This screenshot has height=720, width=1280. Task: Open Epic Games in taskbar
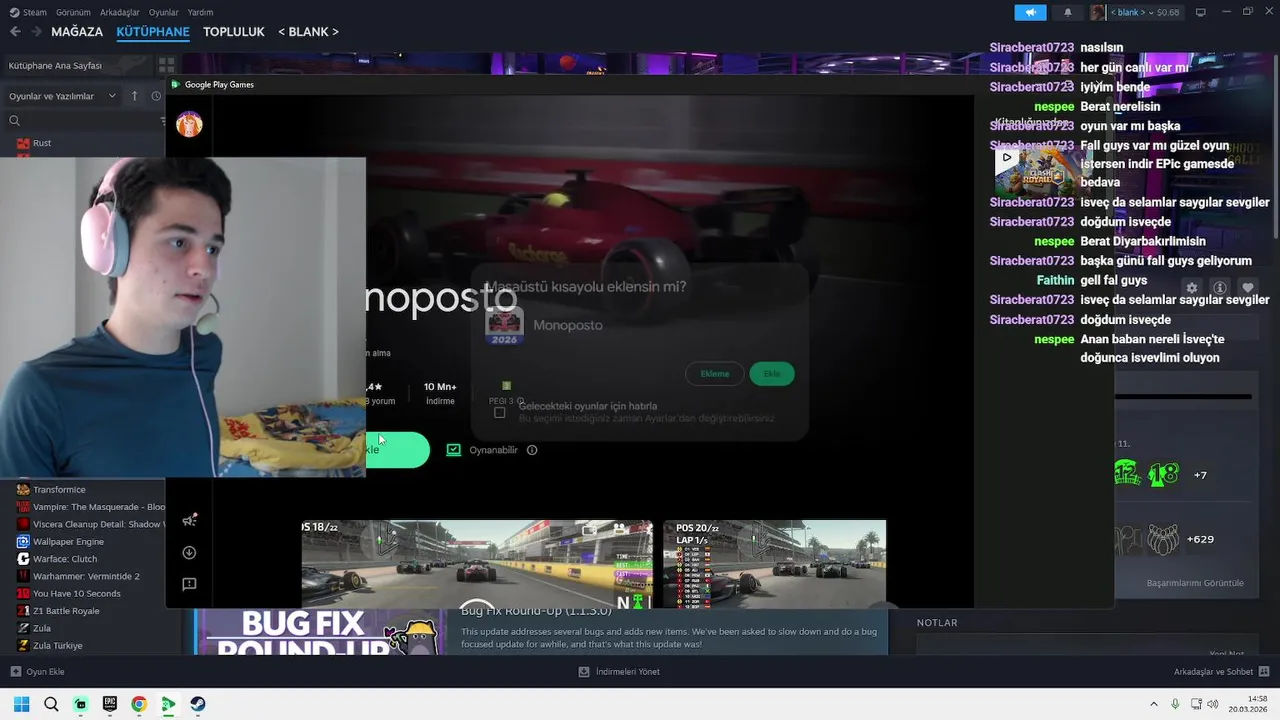click(110, 704)
